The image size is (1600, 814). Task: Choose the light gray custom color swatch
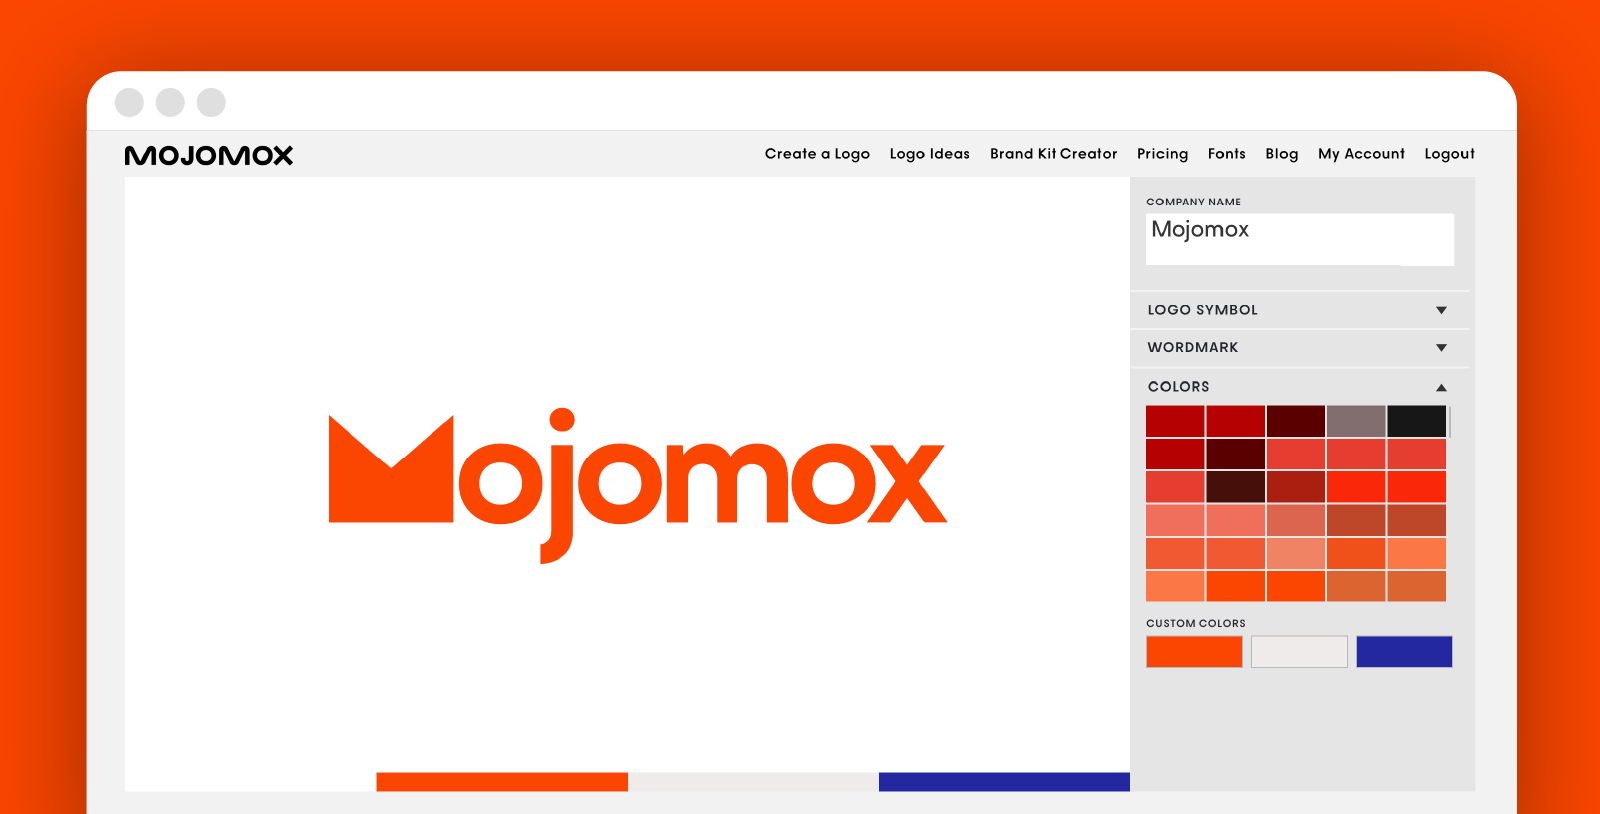1299,652
